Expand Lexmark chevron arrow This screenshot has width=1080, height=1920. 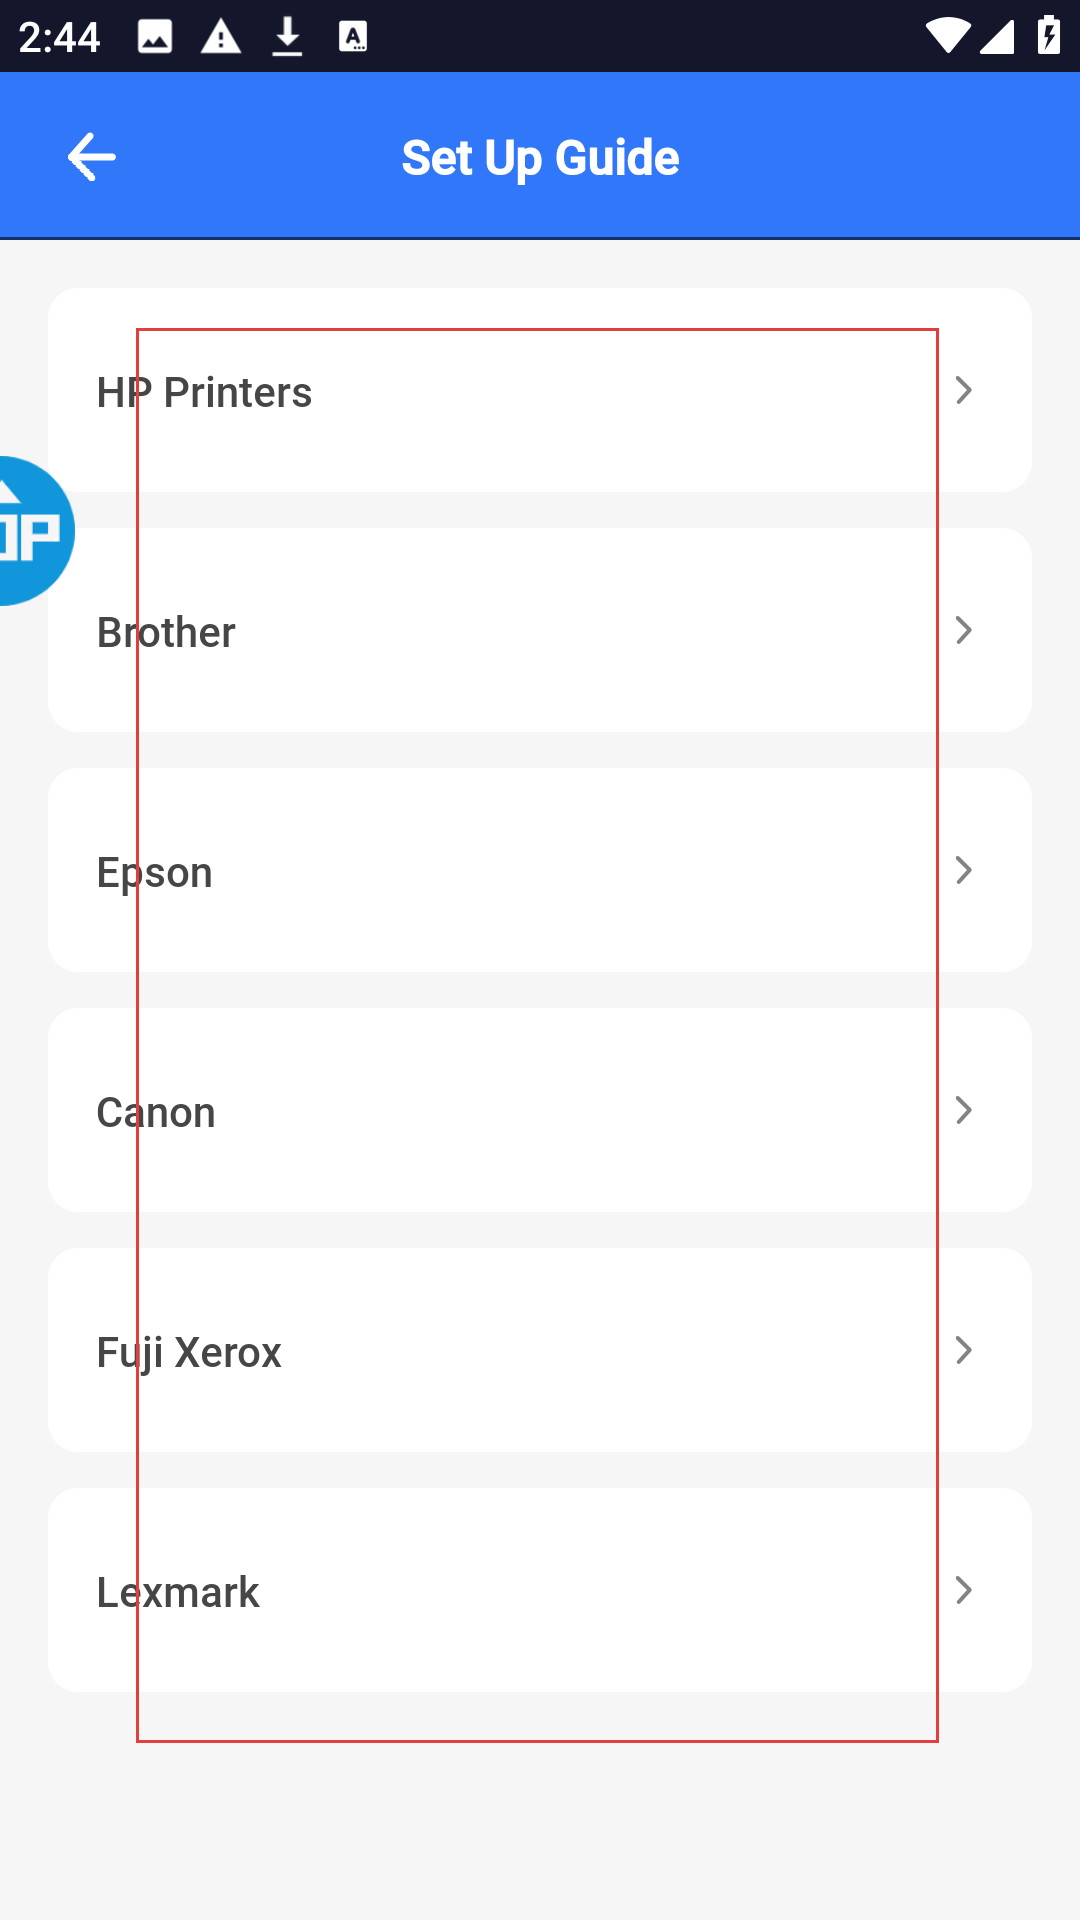963,1590
